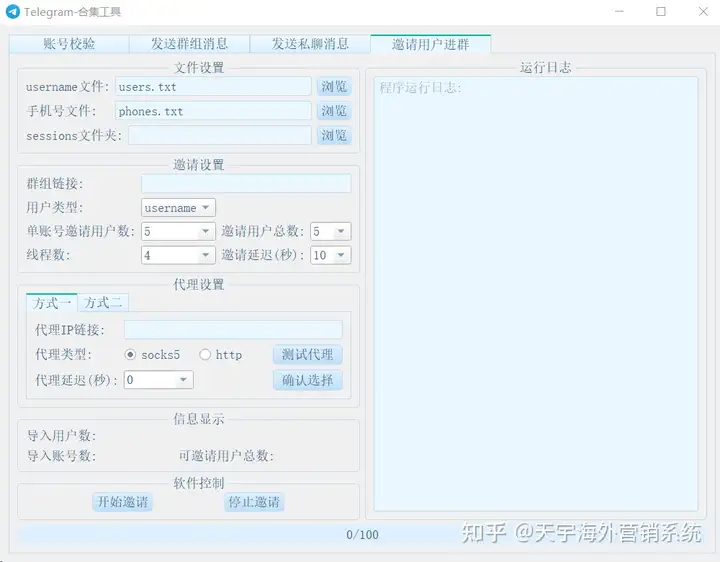Stop inviting with 停止邀请 button
This screenshot has width=720, height=562.
[x=254, y=502]
